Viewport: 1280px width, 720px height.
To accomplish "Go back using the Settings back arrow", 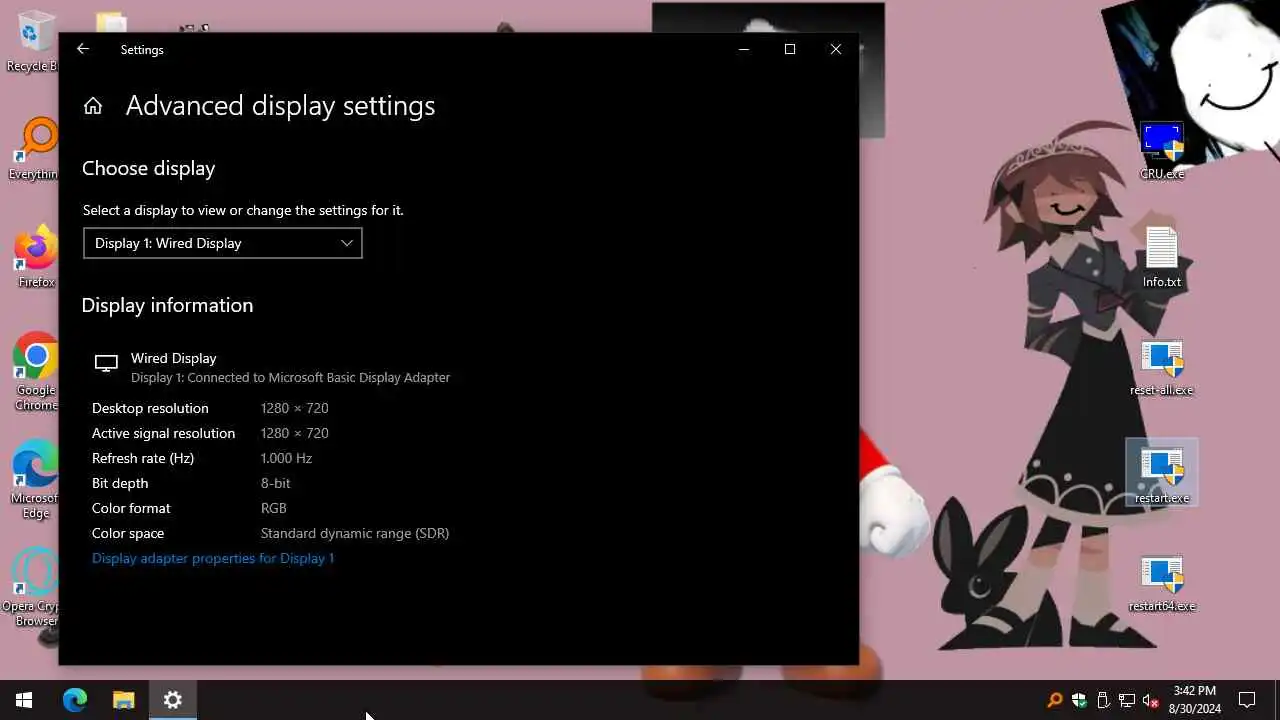I will pos(83,49).
